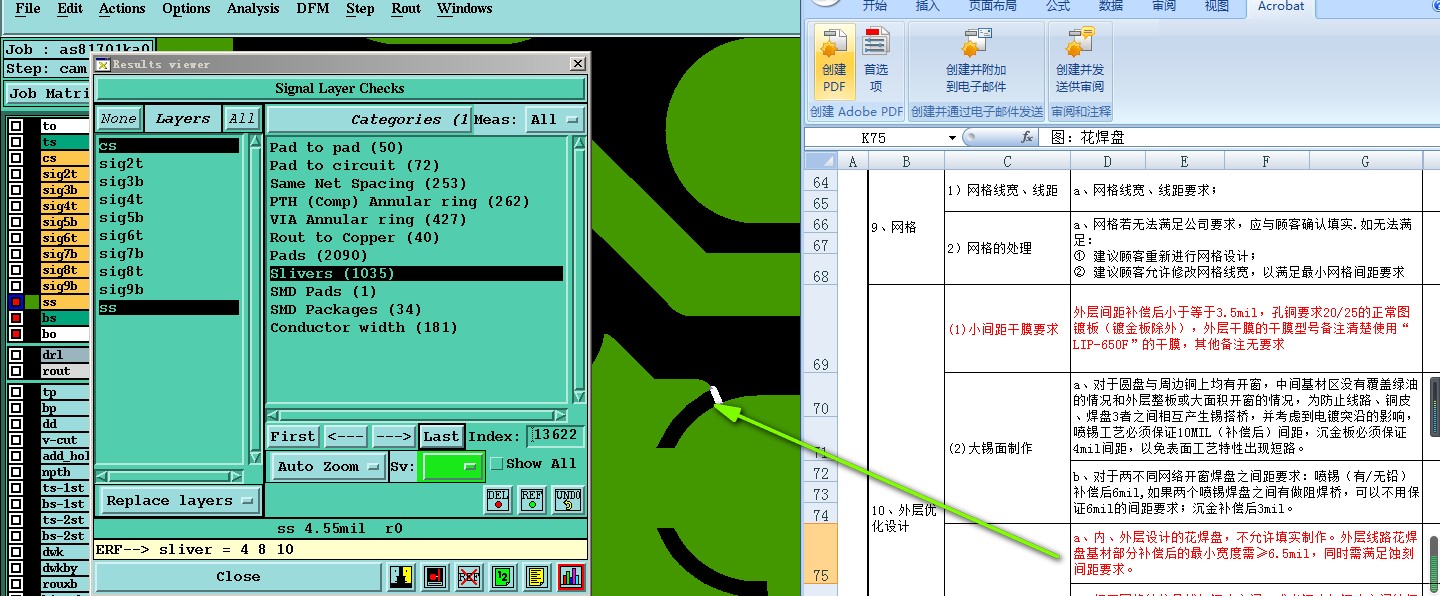Click the UNDO icon button in Results viewer

pos(568,500)
